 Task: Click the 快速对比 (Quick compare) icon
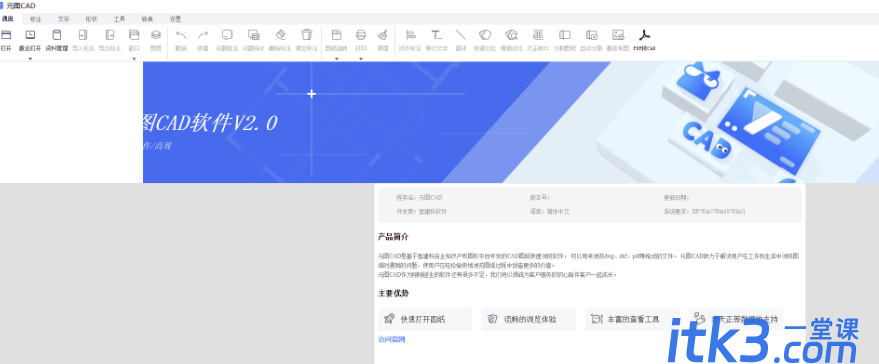coord(485,35)
